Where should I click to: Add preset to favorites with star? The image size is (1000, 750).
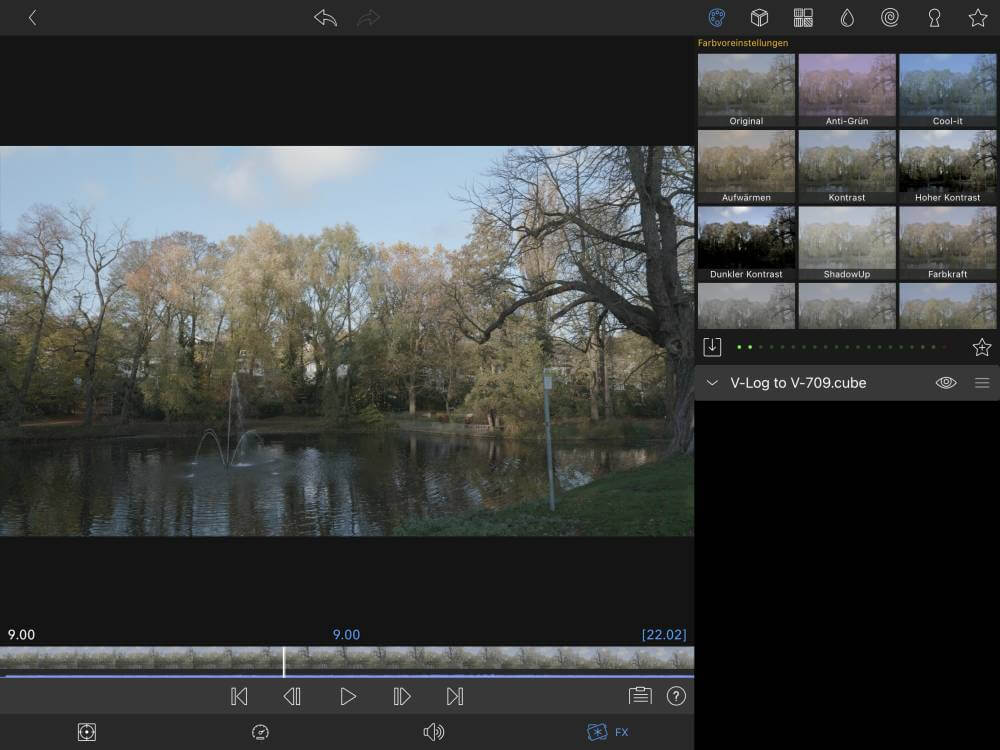click(982, 347)
